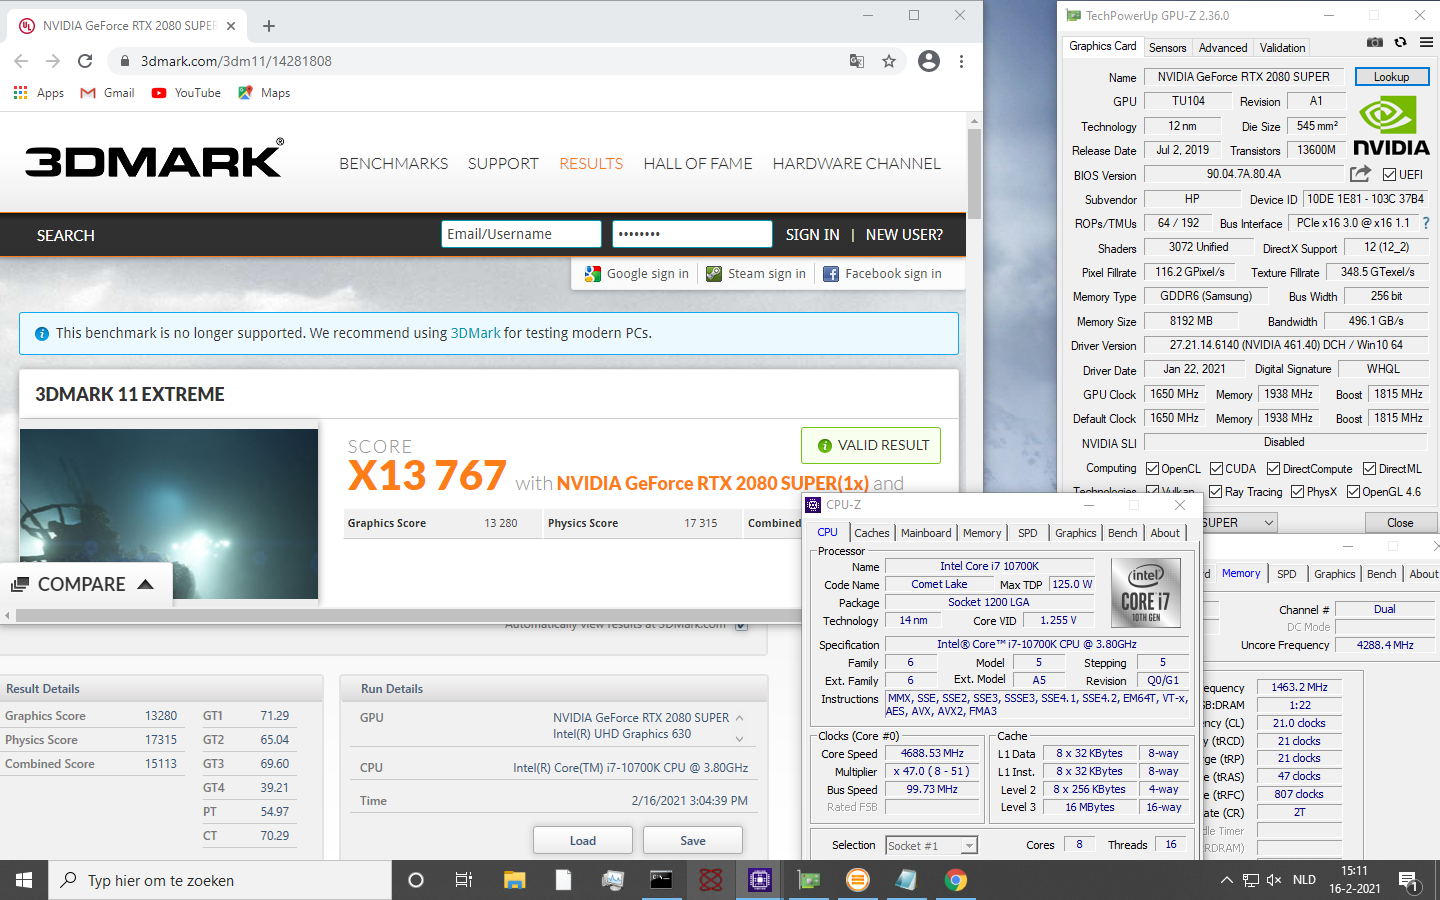The height and width of the screenshot is (900, 1440).
Task: Toggle the OpenGL 4.6 checkbox
Action: click(1353, 491)
